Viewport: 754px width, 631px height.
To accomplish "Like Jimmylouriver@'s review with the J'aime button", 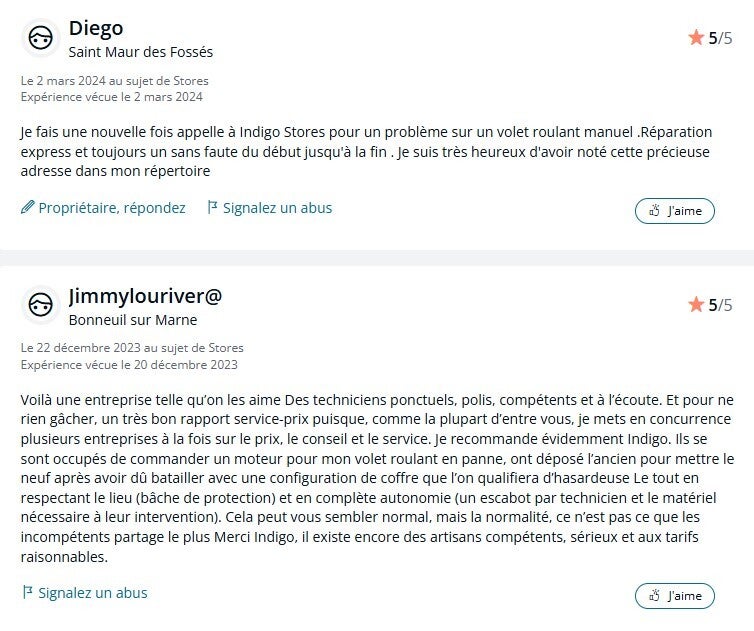I will [675, 596].
